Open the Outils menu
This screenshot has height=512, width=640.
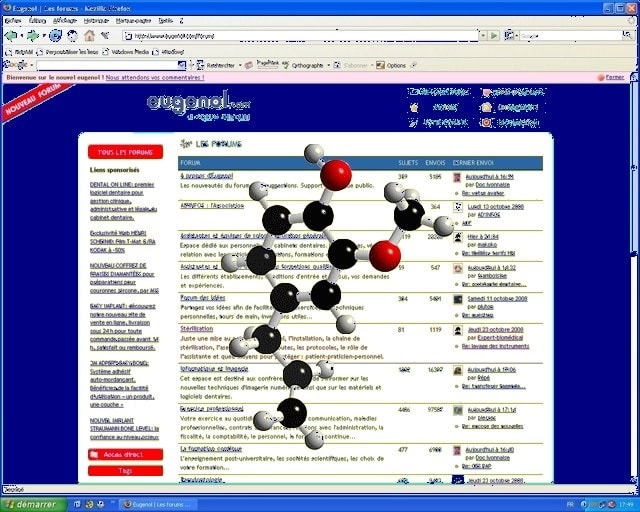(165, 20)
